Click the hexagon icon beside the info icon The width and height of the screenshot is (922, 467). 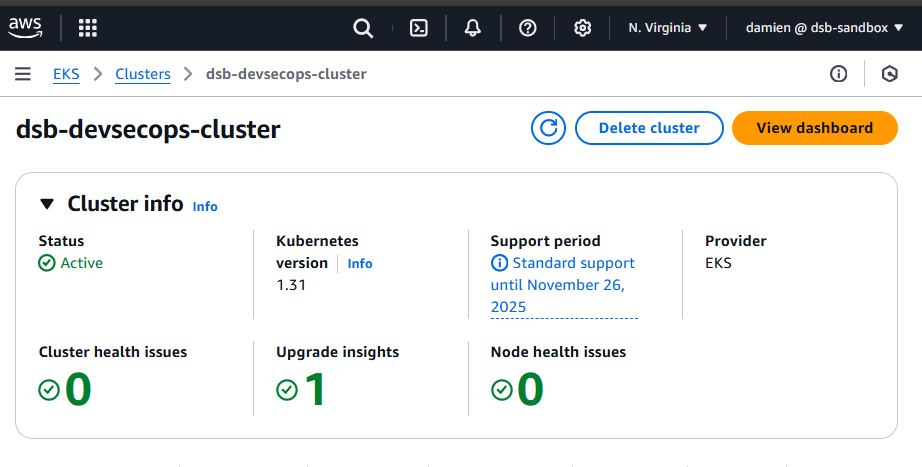click(889, 74)
